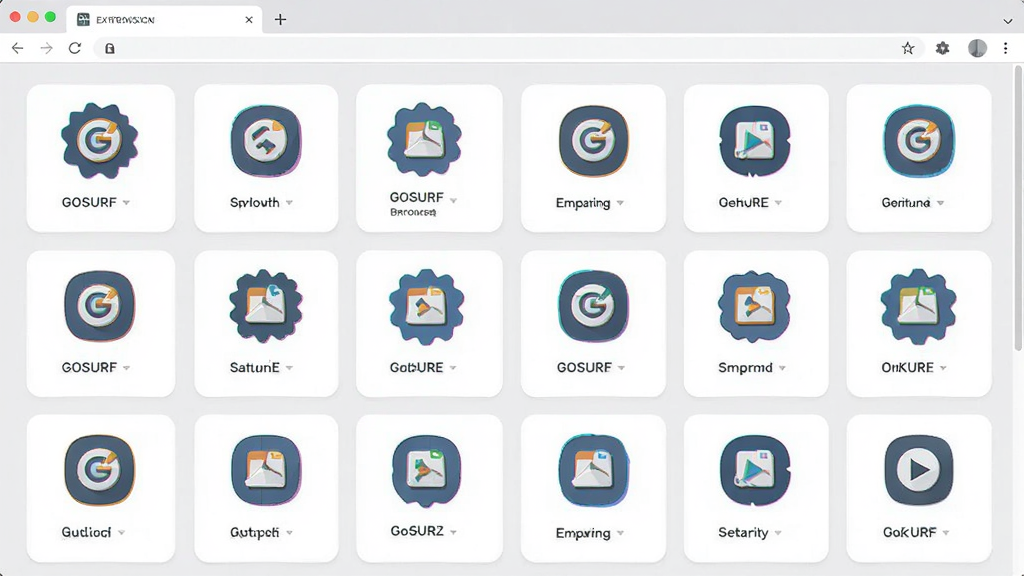The height and width of the screenshot is (576, 1024).
Task: Open the GobURE extension icon
Action: (426, 306)
